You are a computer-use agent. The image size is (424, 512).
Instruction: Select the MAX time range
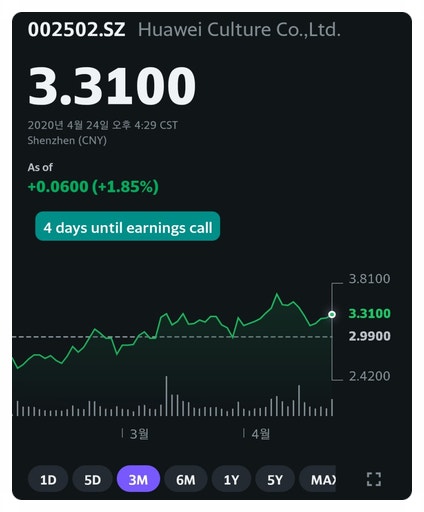point(318,480)
